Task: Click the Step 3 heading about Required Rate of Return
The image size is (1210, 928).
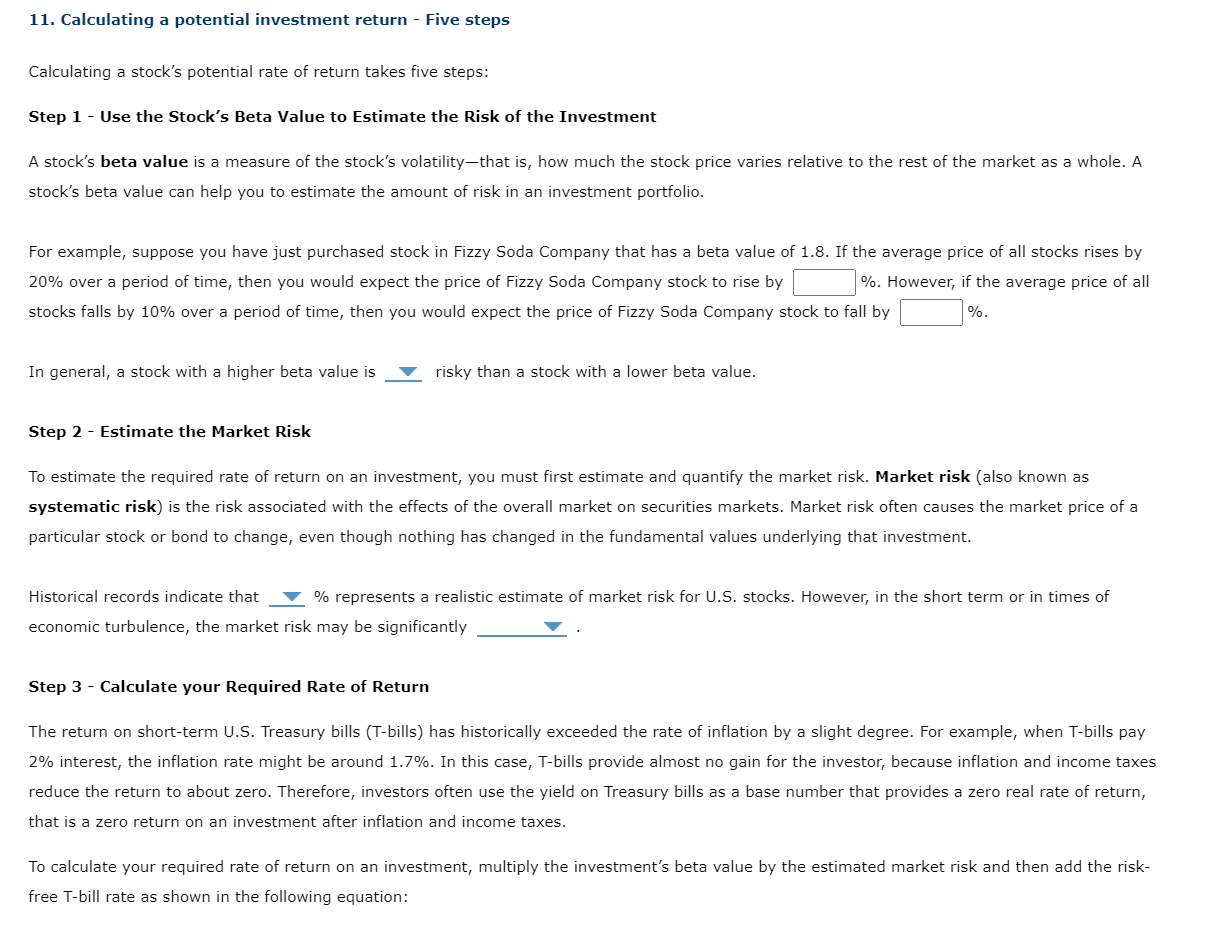Action: pos(229,686)
